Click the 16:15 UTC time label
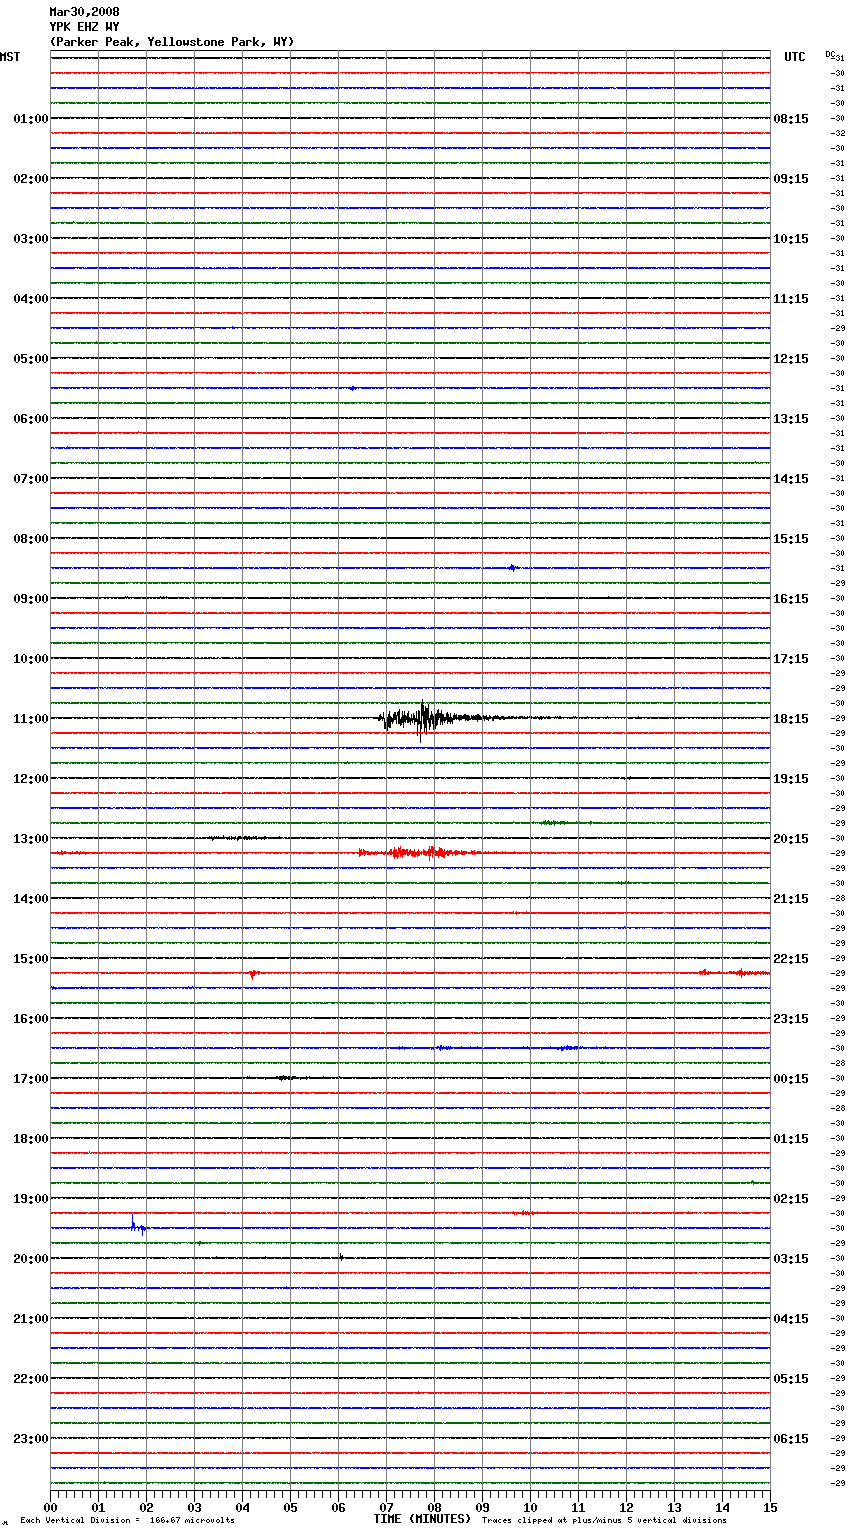The height and width of the screenshot is (1534, 850). coord(791,599)
